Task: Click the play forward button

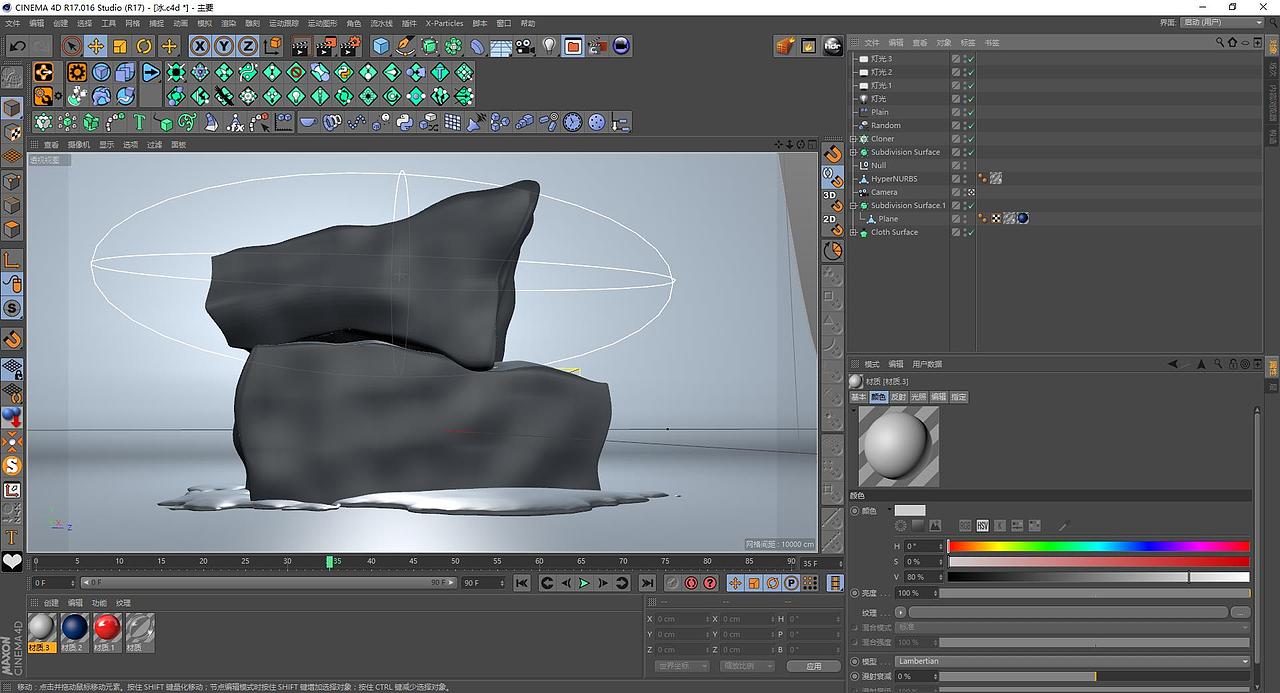Action: pyautogui.click(x=584, y=583)
